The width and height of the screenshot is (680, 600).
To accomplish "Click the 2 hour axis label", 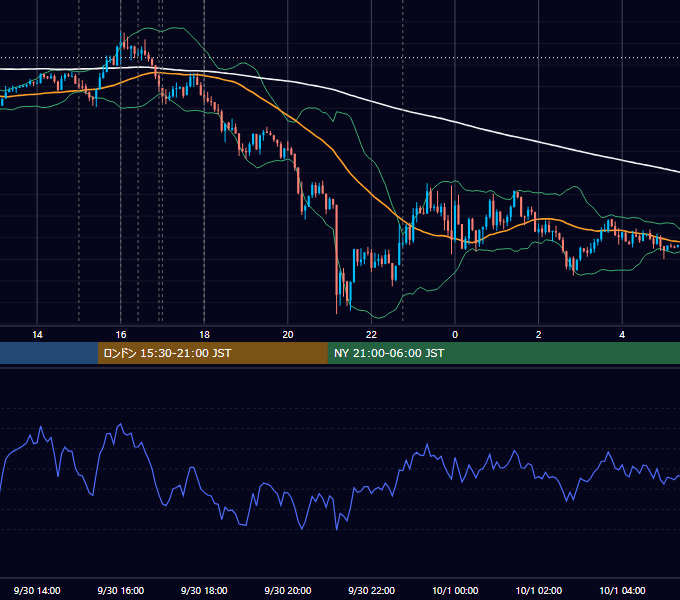I will pos(539,335).
